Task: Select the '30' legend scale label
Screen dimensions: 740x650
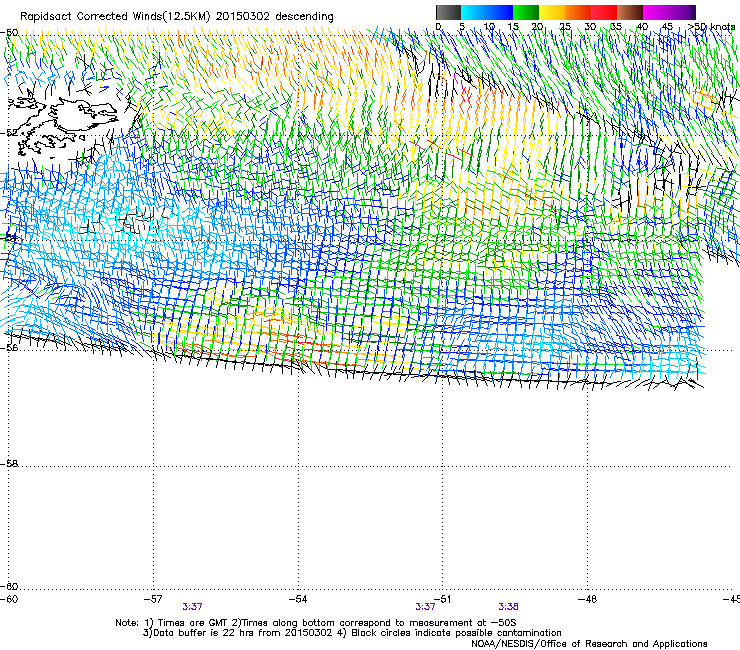Action: [590, 27]
